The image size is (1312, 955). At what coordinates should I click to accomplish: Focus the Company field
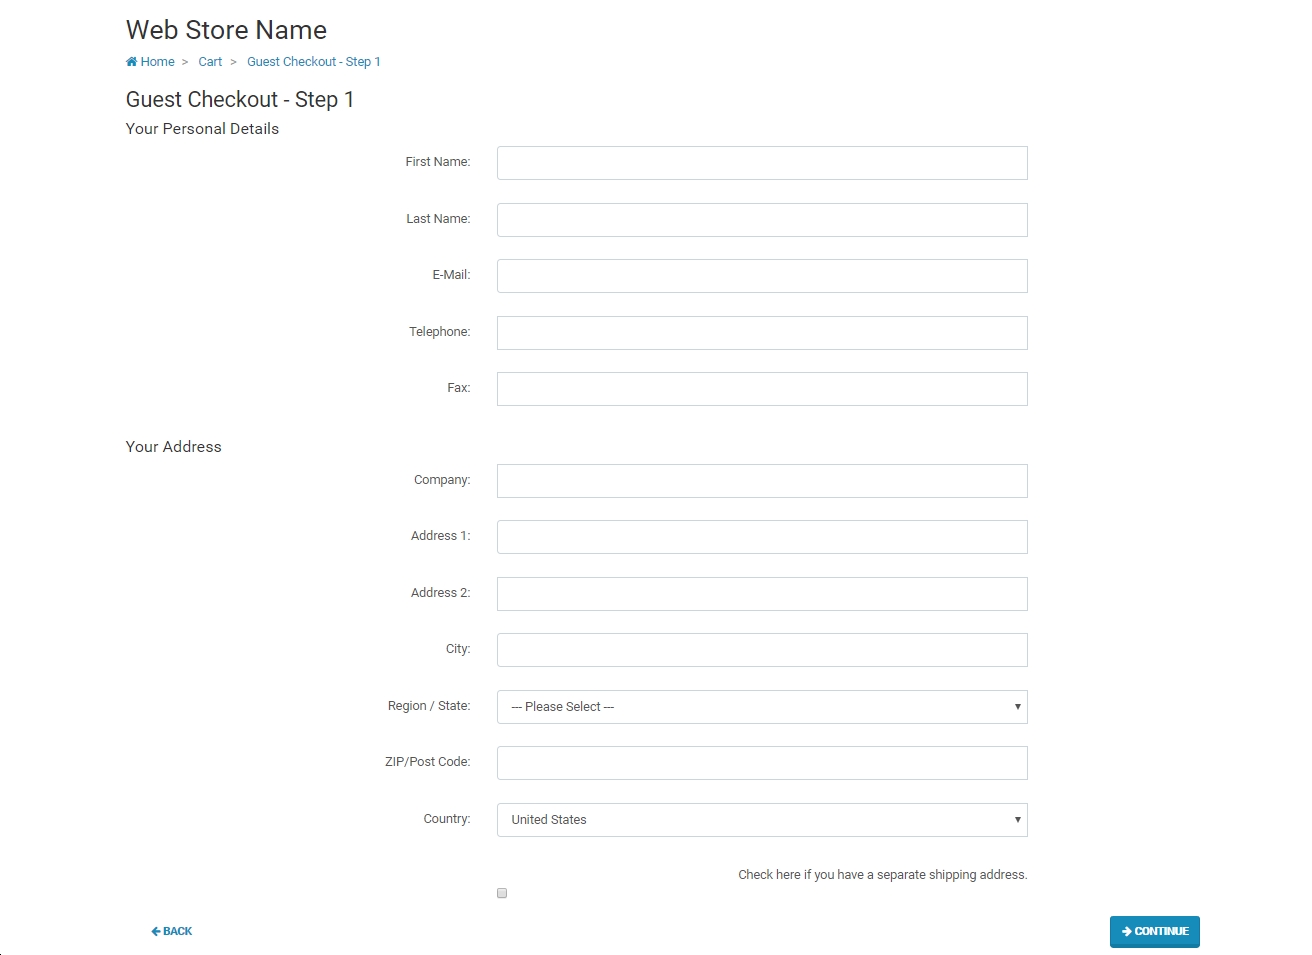762,481
